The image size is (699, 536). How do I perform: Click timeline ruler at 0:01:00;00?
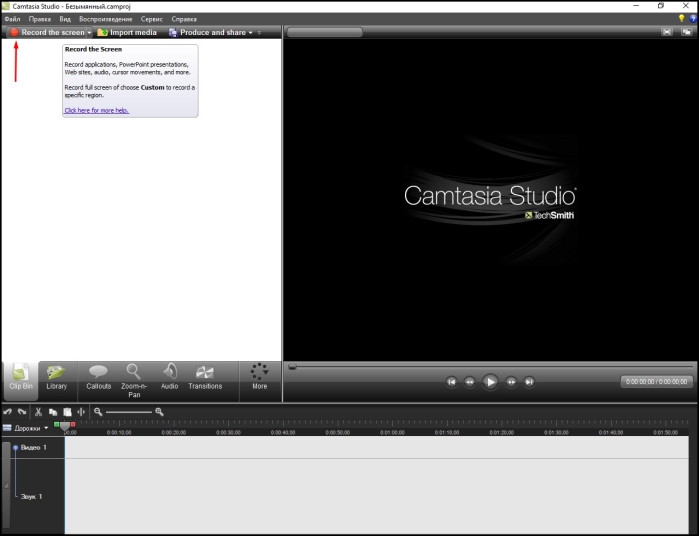point(392,432)
